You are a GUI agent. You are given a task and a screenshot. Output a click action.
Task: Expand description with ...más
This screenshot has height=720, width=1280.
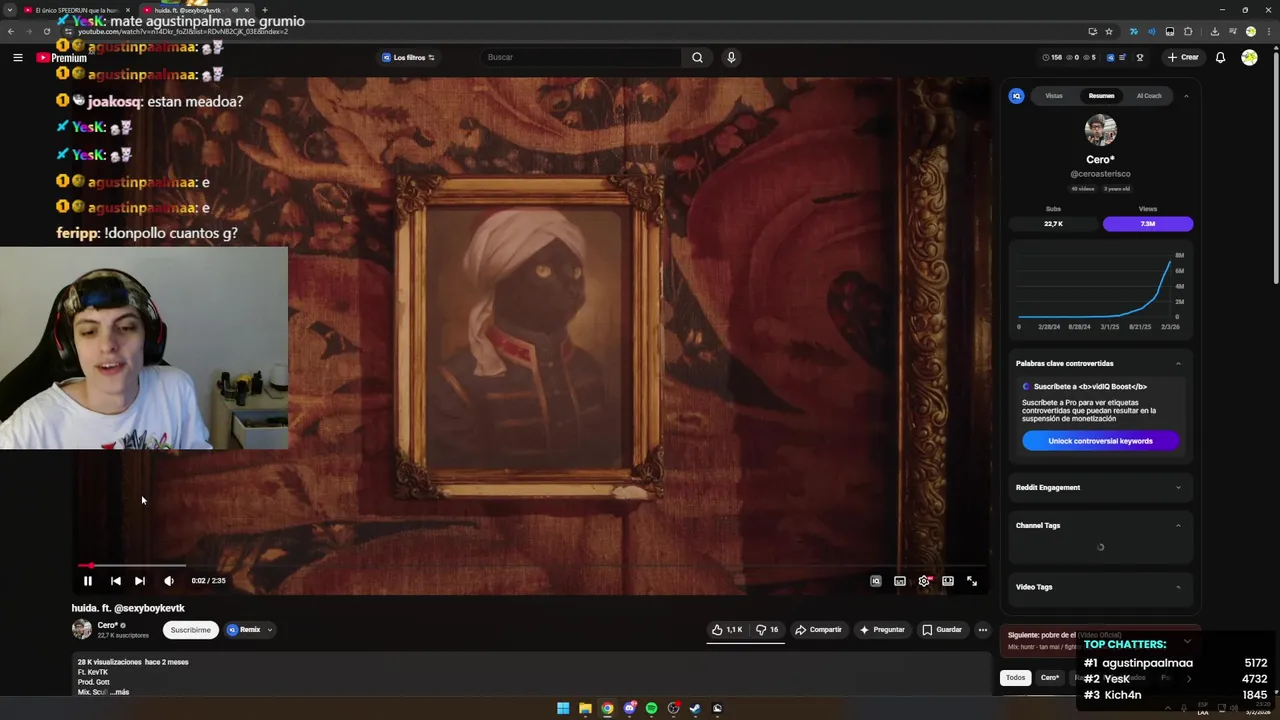point(118,692)
